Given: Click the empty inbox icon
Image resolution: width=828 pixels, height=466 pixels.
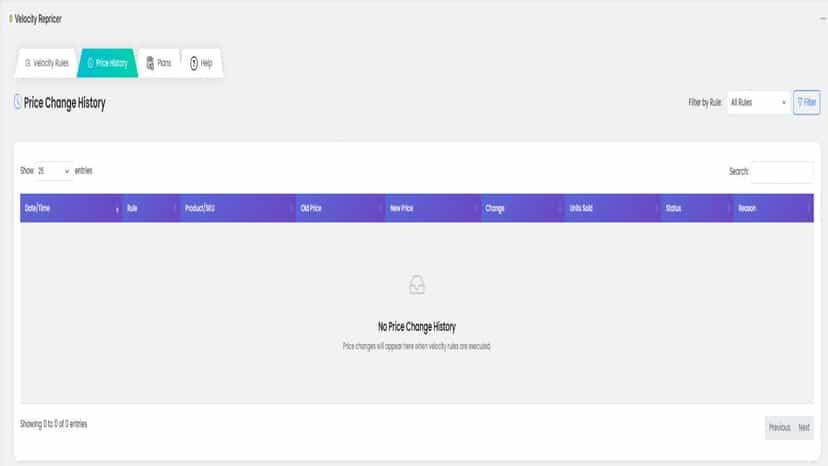Looking at the screenshot, I should tap(417, 285).
